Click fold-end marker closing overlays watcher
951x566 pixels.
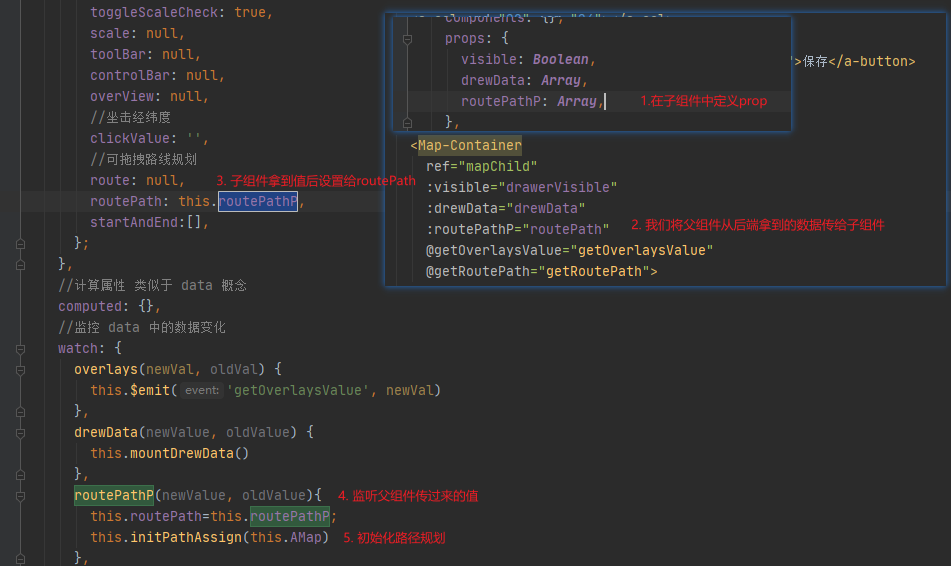(19, 411)
